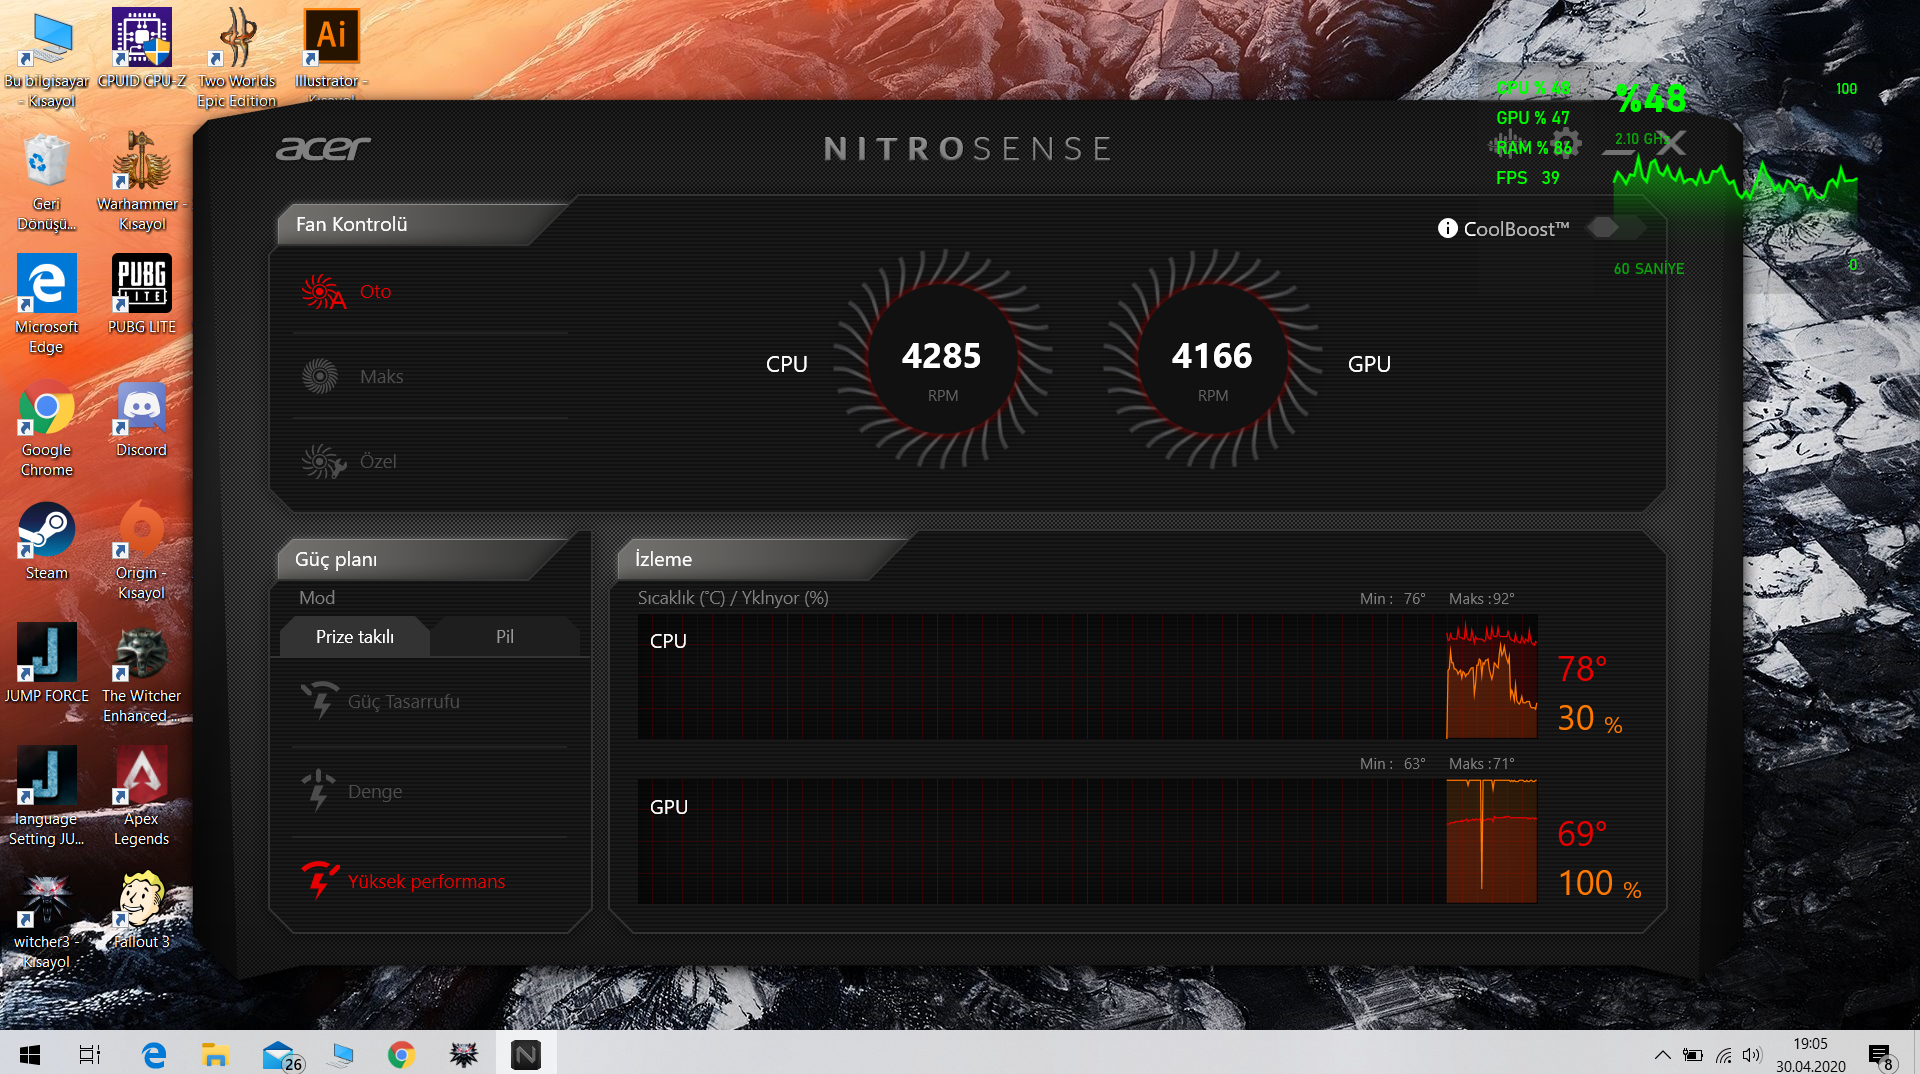Open NitroSense settings gear
This screenshot has height=1074, width=1920.
1564,143
